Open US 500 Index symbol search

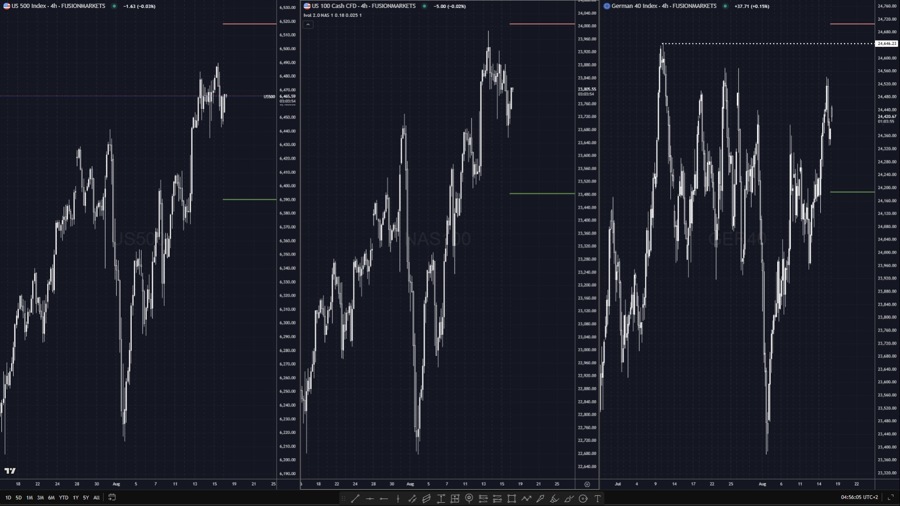click(55, 6)
